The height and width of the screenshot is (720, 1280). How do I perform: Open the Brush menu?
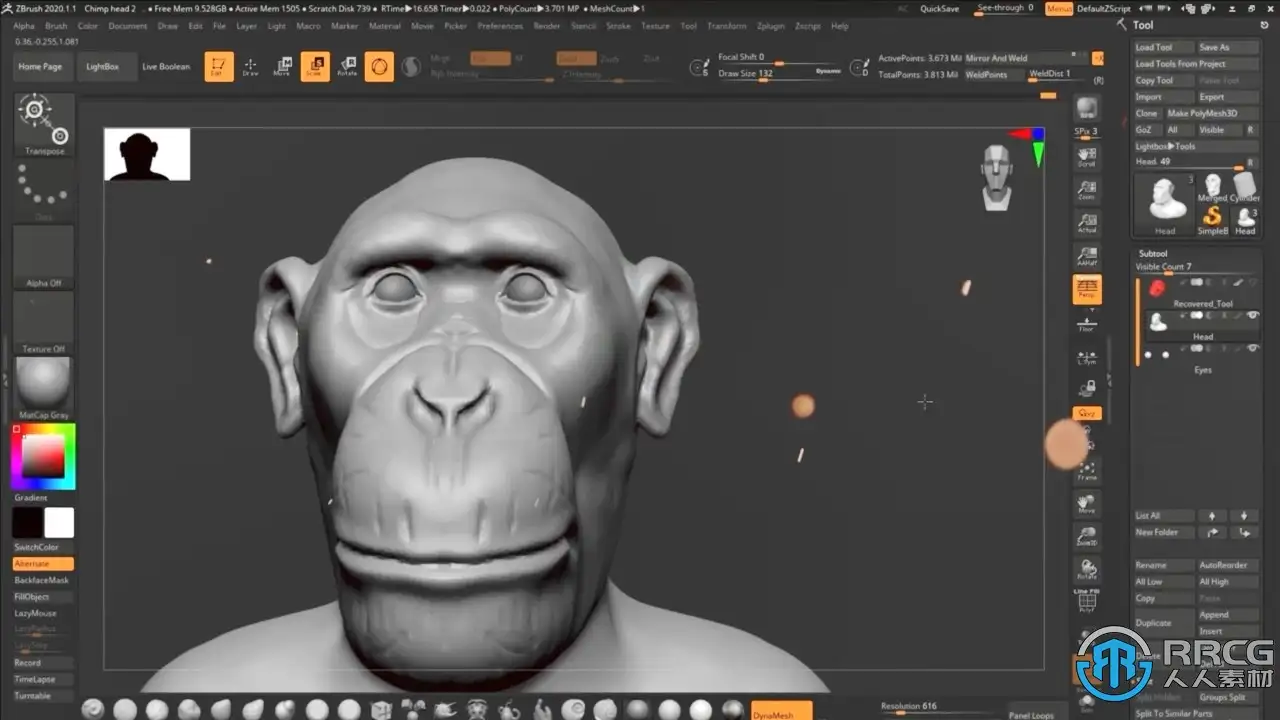56,26
